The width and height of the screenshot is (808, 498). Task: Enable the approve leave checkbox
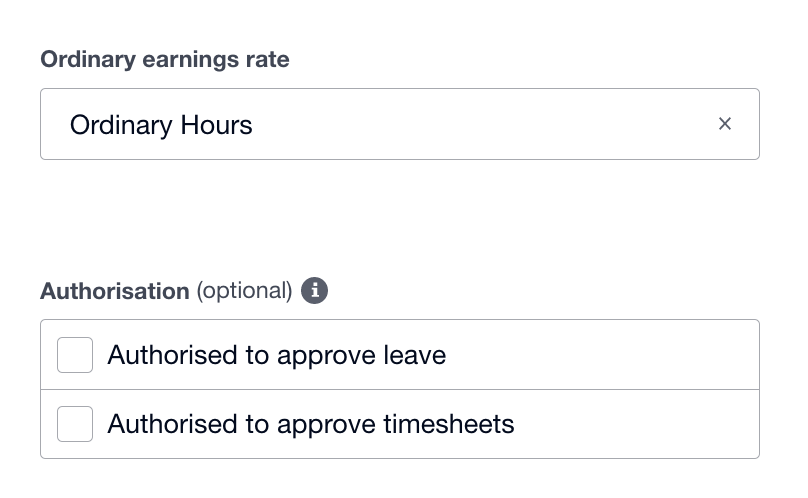75,355
